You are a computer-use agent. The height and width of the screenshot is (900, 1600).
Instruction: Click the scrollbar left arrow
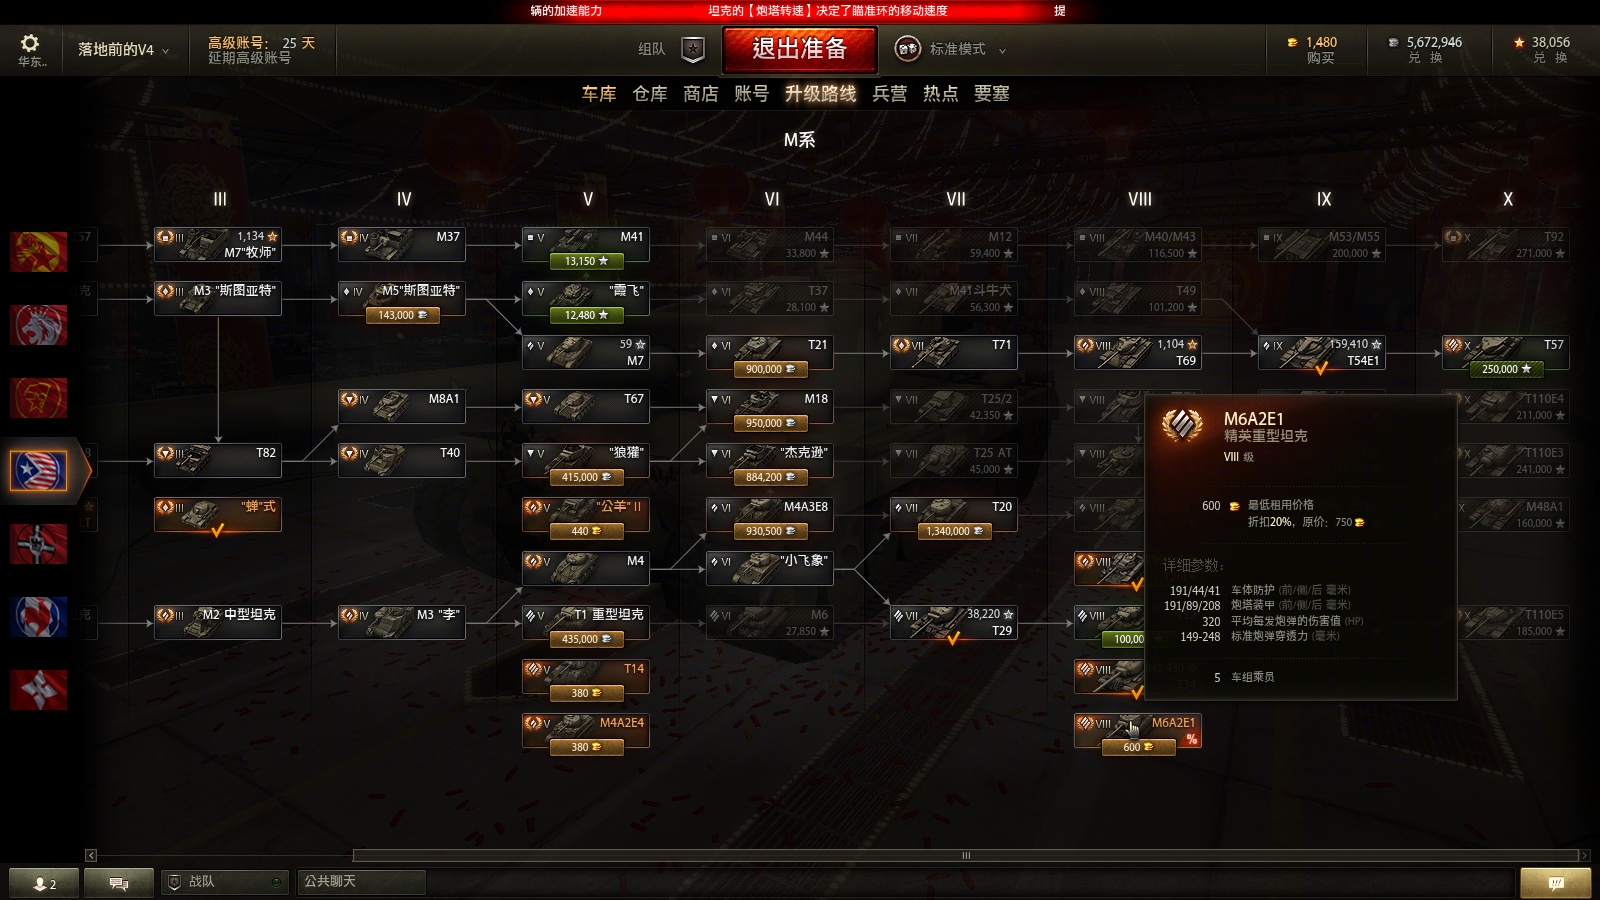pyautogui.click(x=91, y=855)
